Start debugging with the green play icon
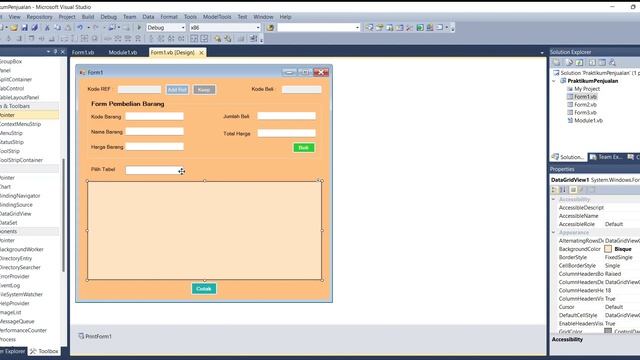This screenshot has width=640, height=360. (x=139, y=27)
